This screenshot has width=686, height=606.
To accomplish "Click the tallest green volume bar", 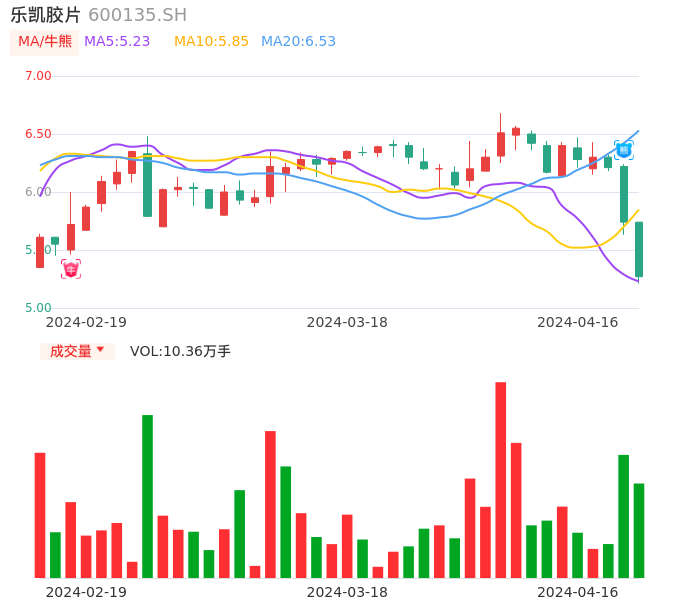I will pyautogui.click(x=147, y=496).
